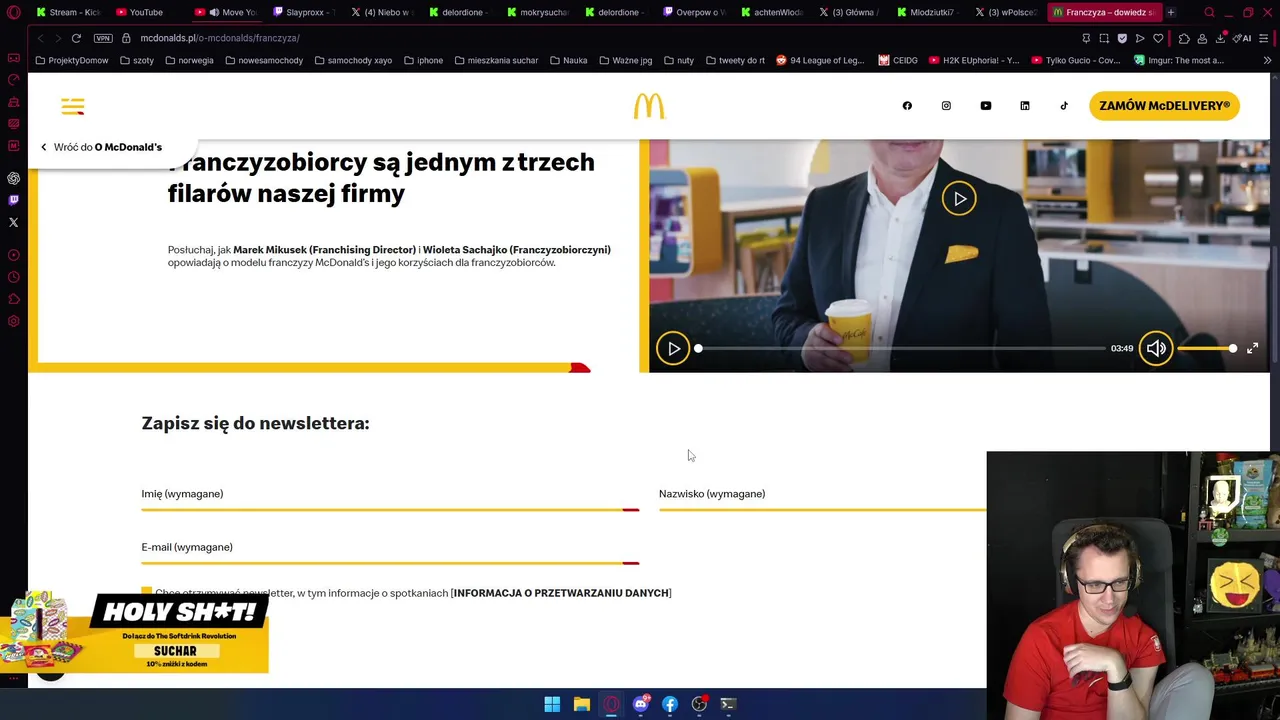Switch to the Slayproxx tab

304,12
